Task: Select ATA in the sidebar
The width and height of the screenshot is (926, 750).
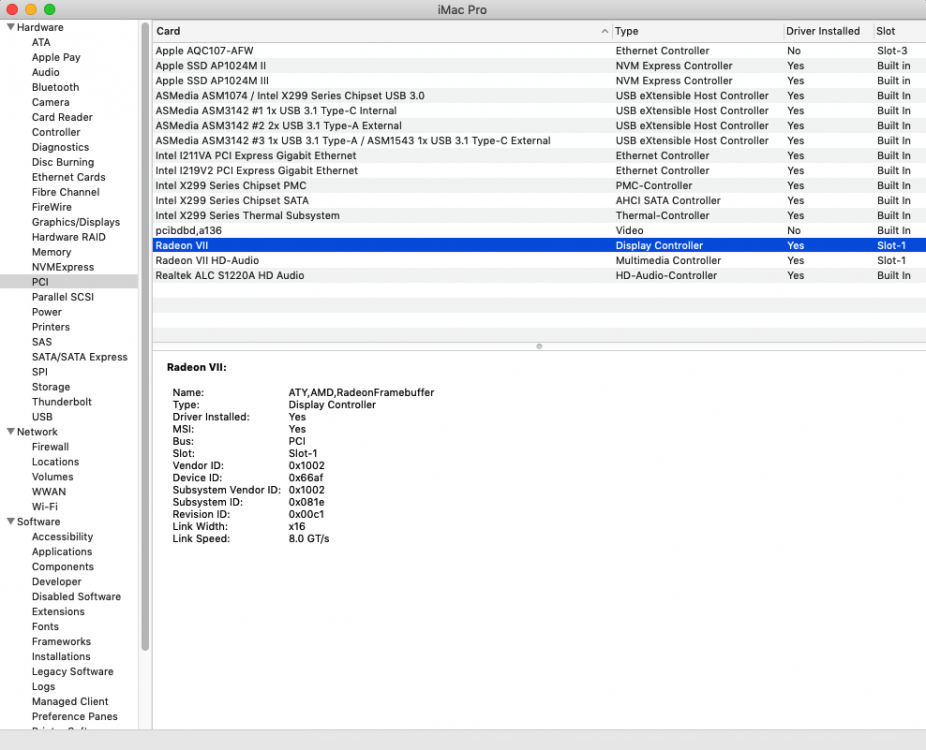Action: click(x=41, y=43)
